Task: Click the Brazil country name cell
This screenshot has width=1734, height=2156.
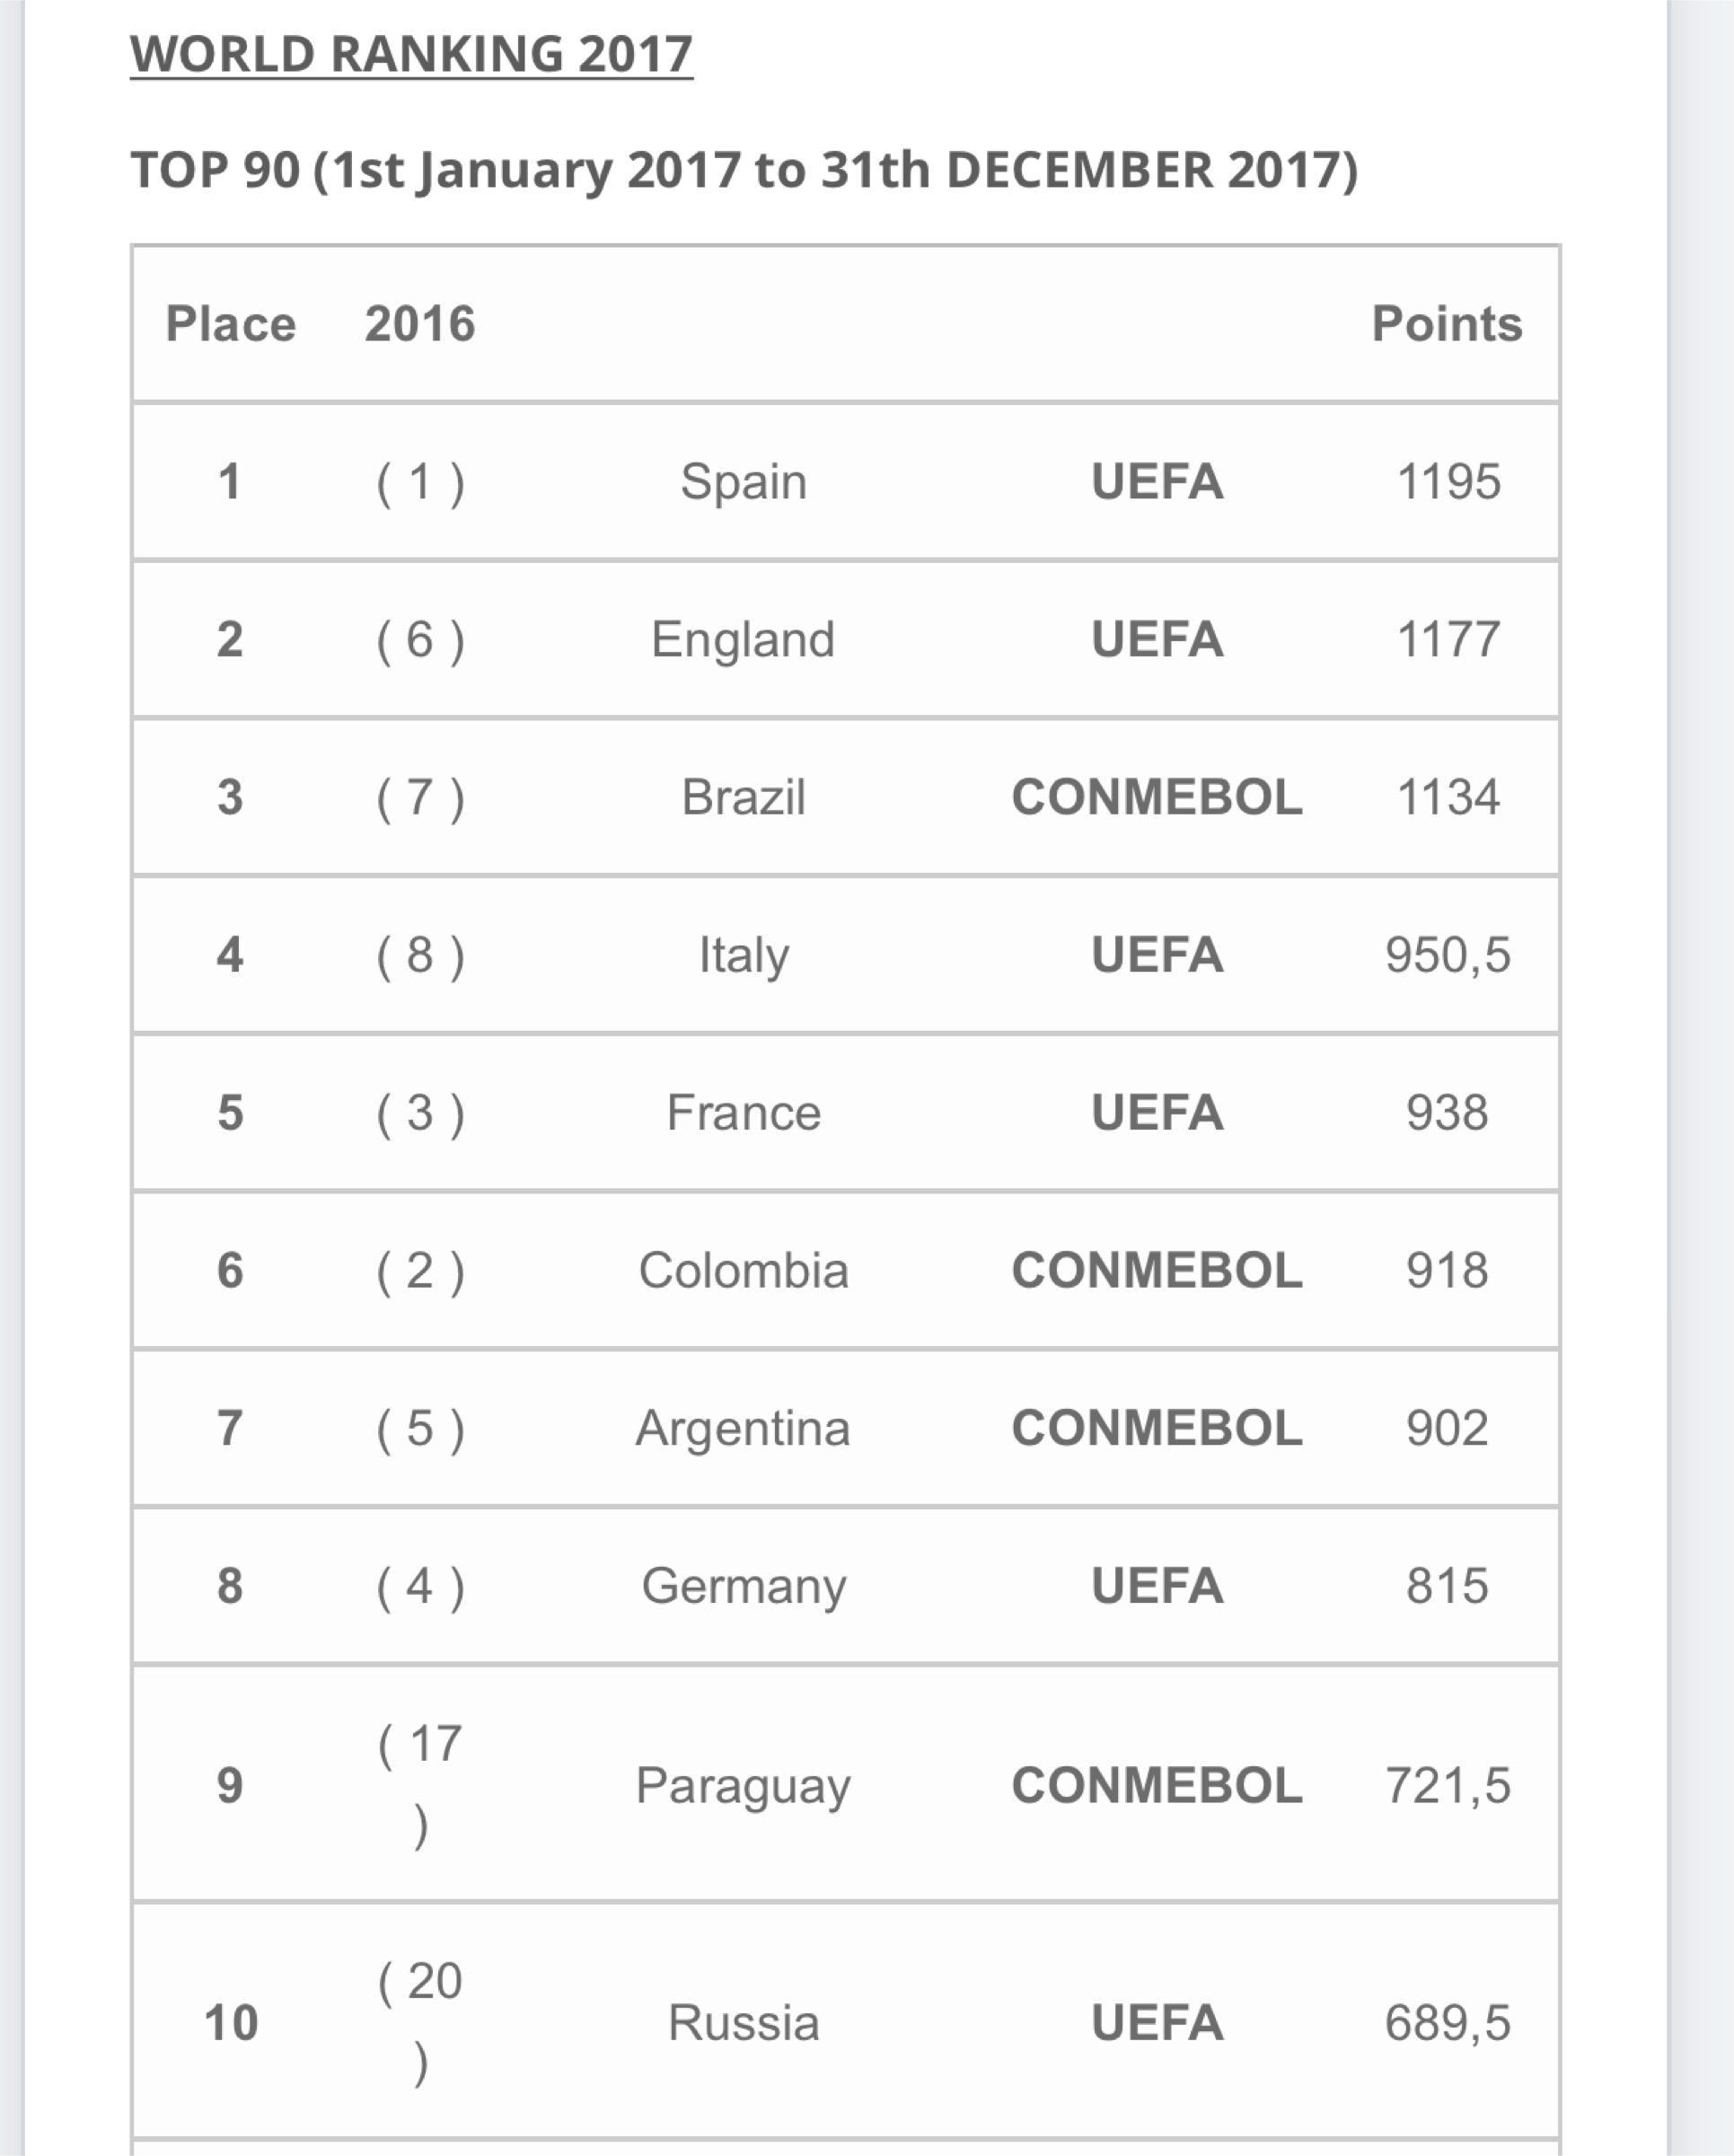Action: click(x=743, y=797)
